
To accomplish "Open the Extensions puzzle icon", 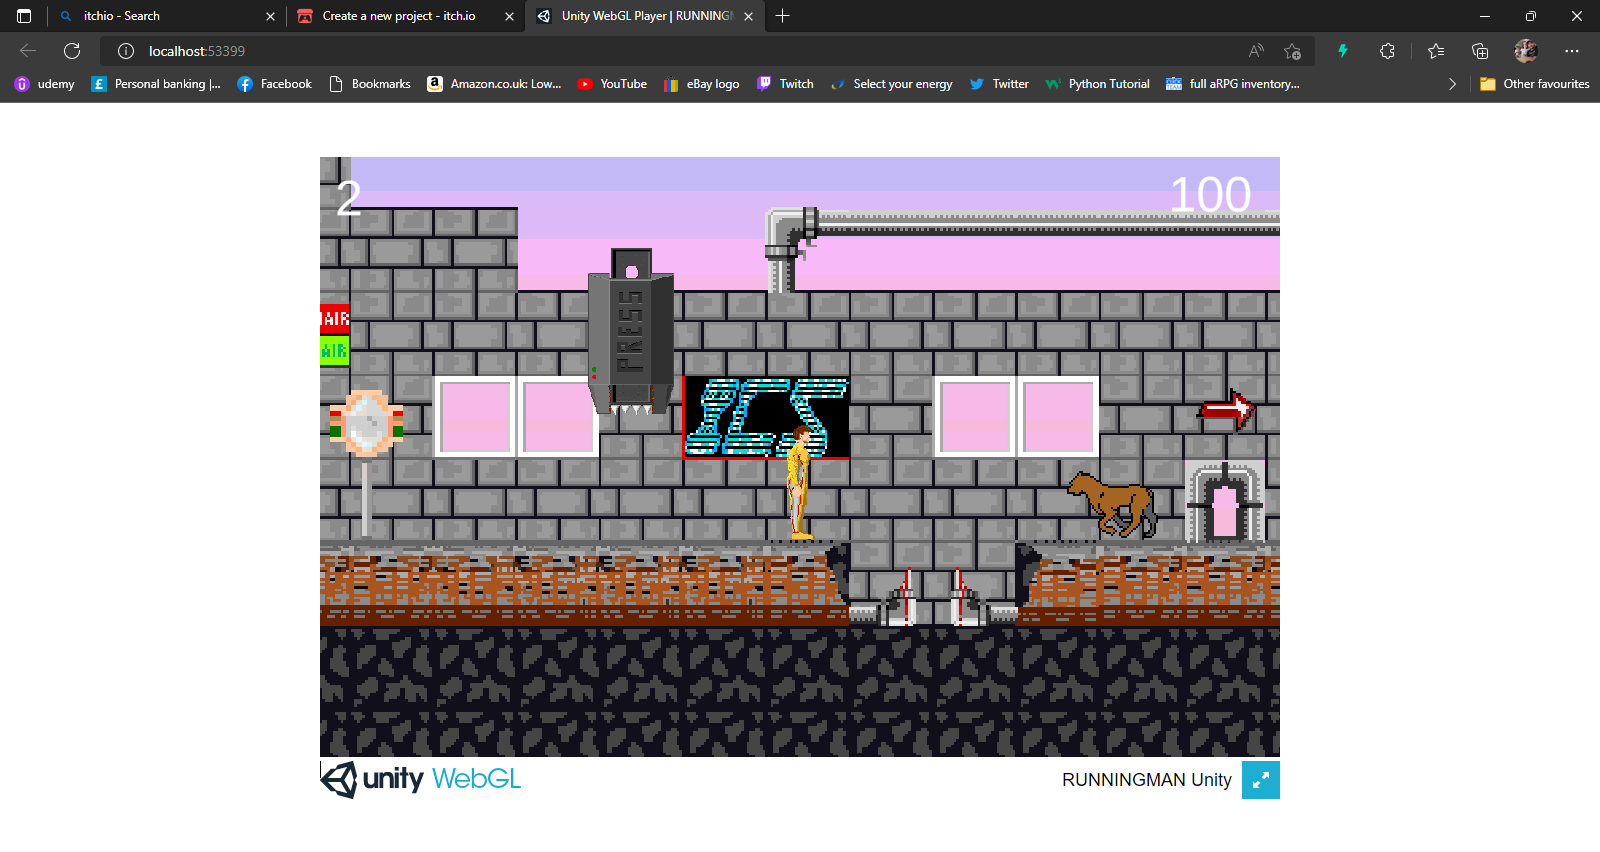I will (1387, 51).
